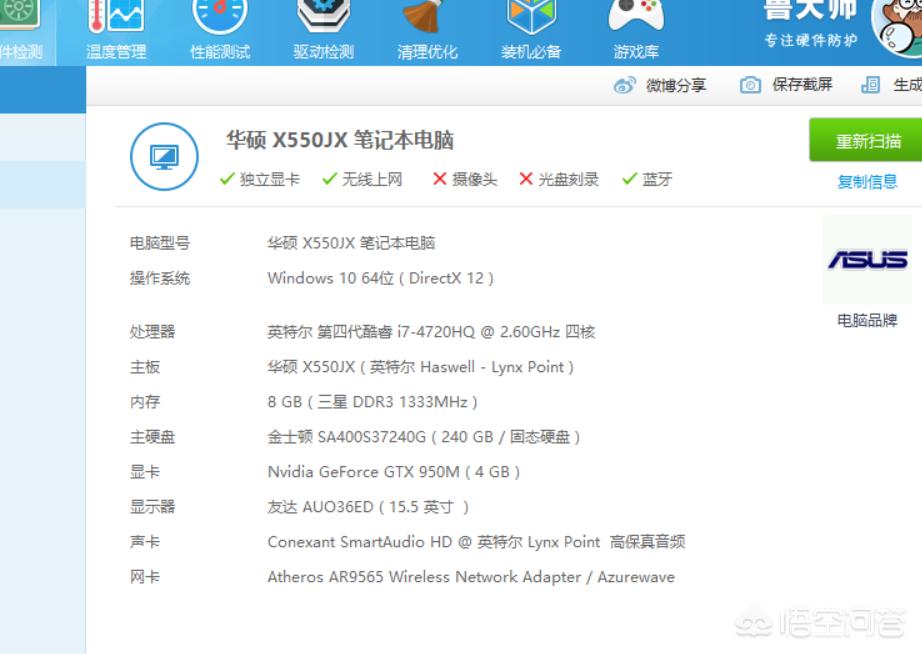Click the 主硬盘 label
922x654 pixels.
pos(152,437)
